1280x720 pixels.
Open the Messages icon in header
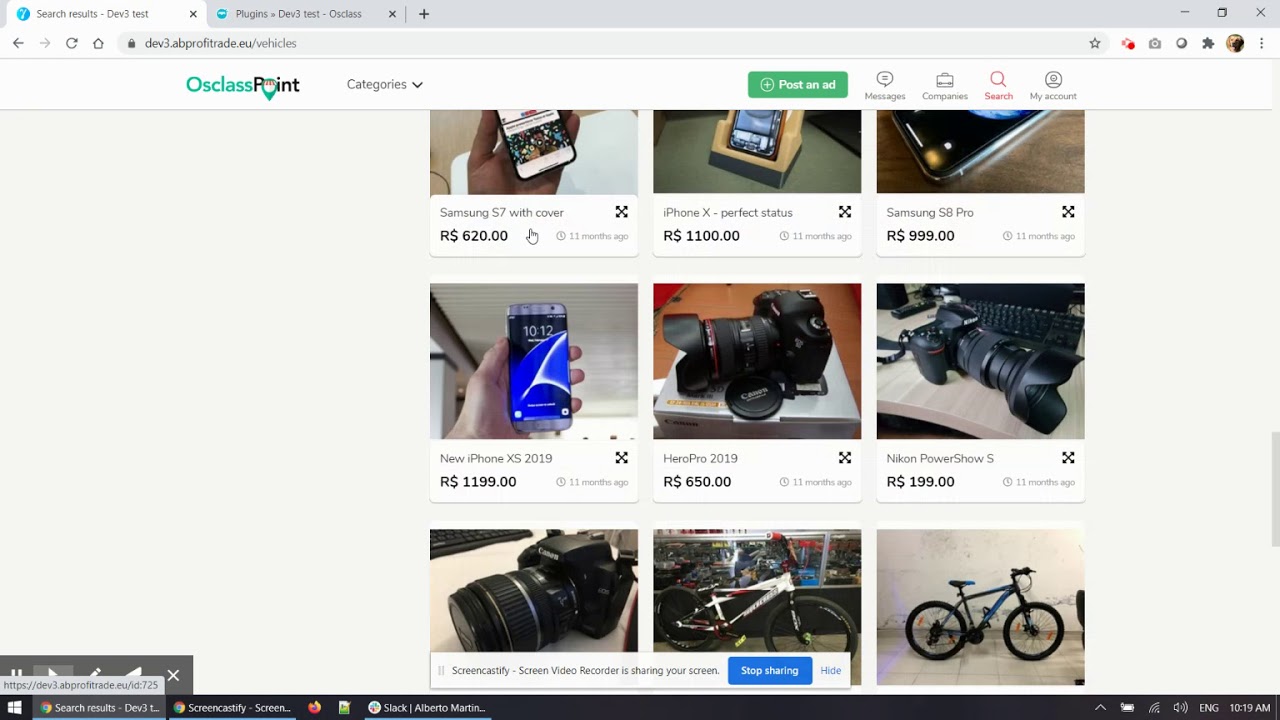(884, 85)
